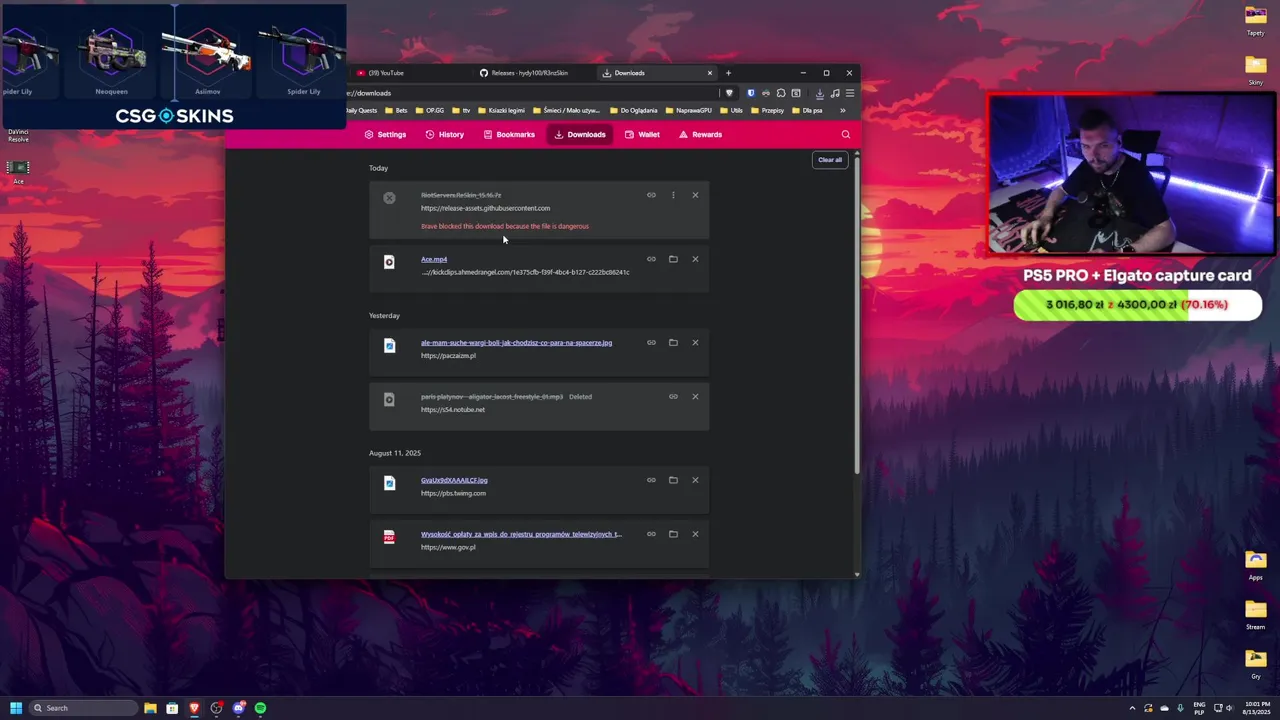Open Brave Shields lion icon
Image resolution: width=1280 pixels, height=720 pixels.
click(729, 93)
